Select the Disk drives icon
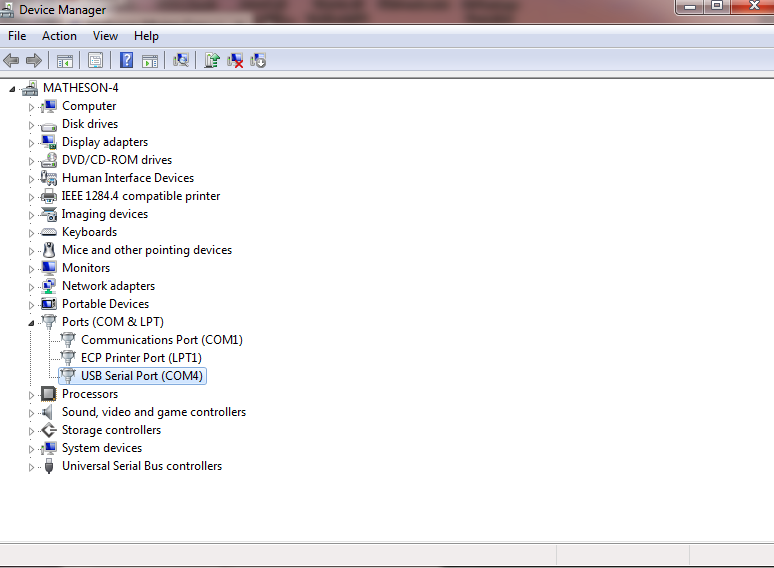This screenshot has height=568, width=774. 49,125
